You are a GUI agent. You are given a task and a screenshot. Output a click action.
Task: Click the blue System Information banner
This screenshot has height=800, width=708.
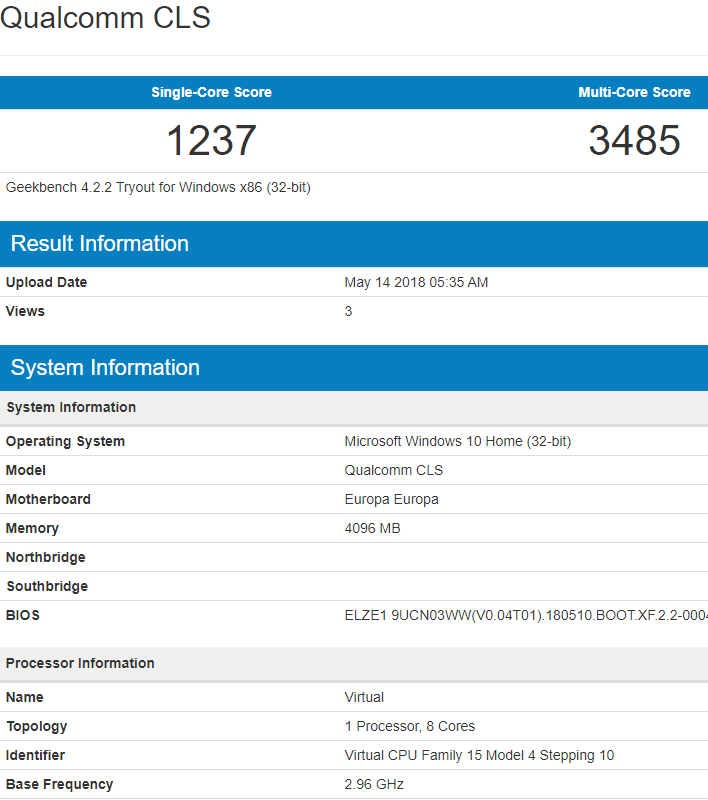click(354, 368)
